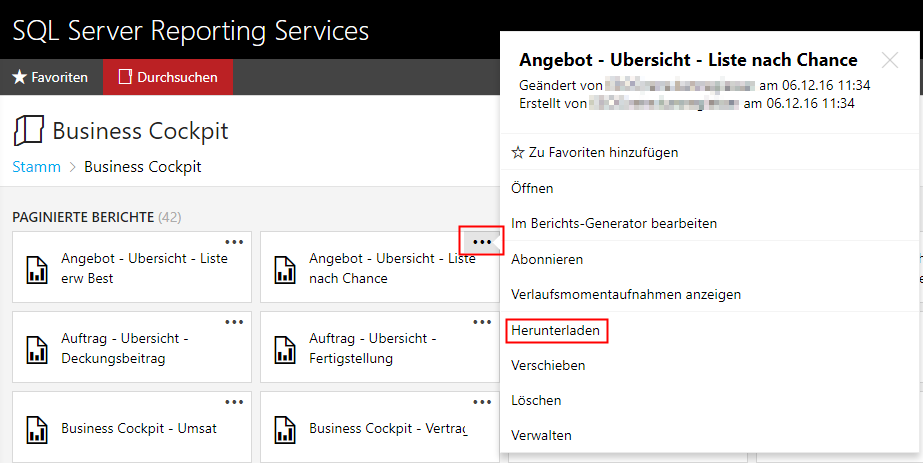
Task: Click report icon for Business Cockpit Umsat
Action: click(38, 429)
